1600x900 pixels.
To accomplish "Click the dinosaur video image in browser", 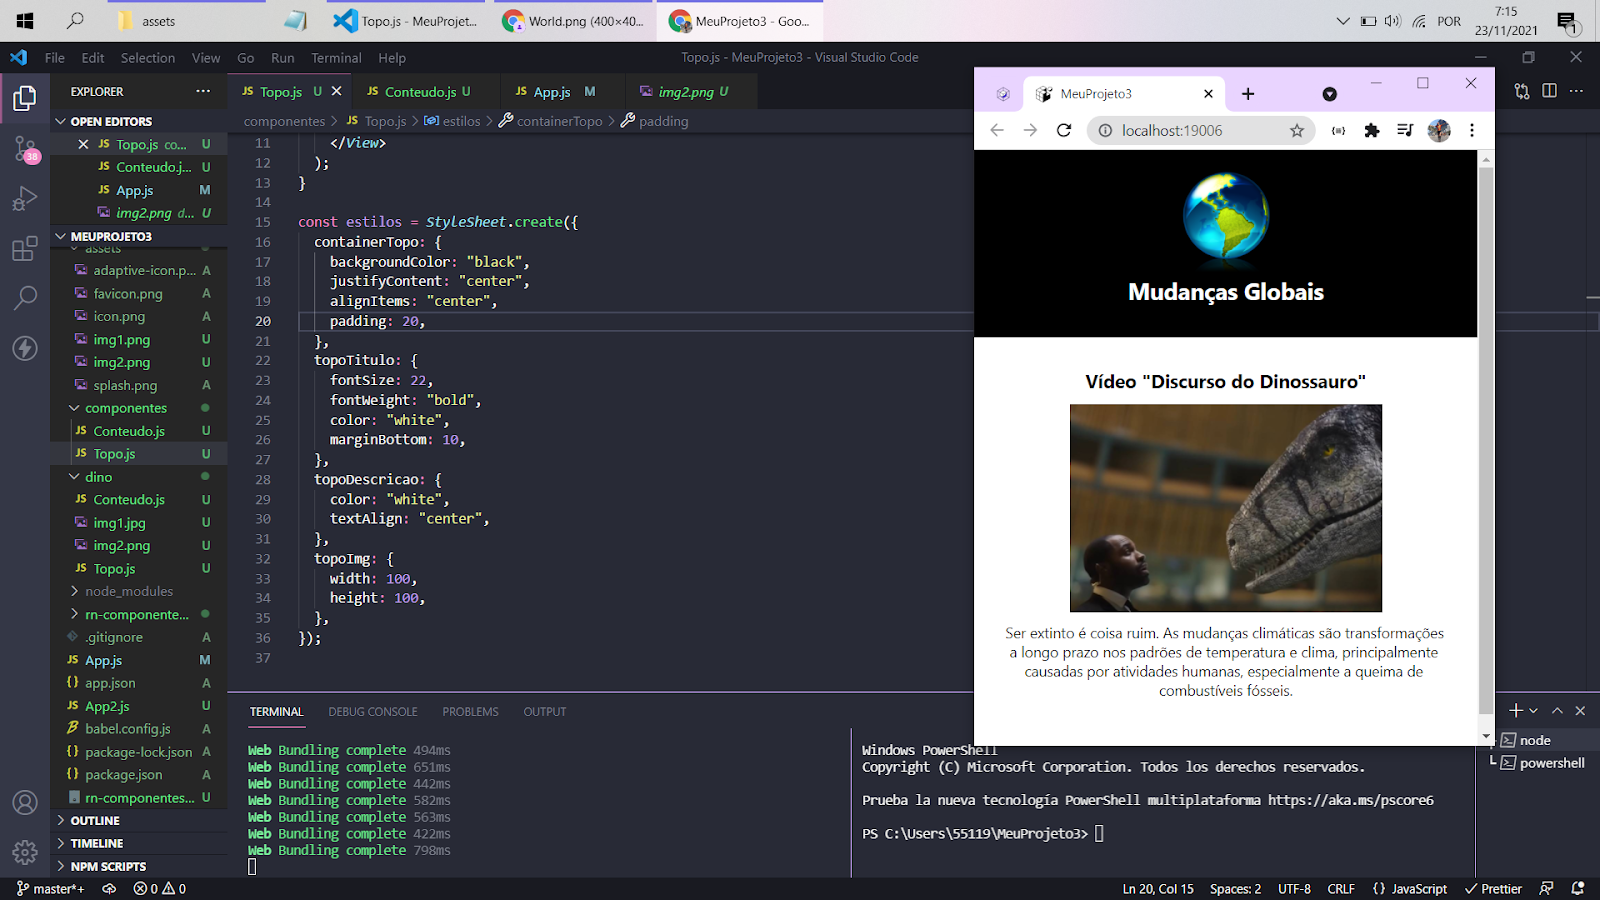I will click(1225, 508).
